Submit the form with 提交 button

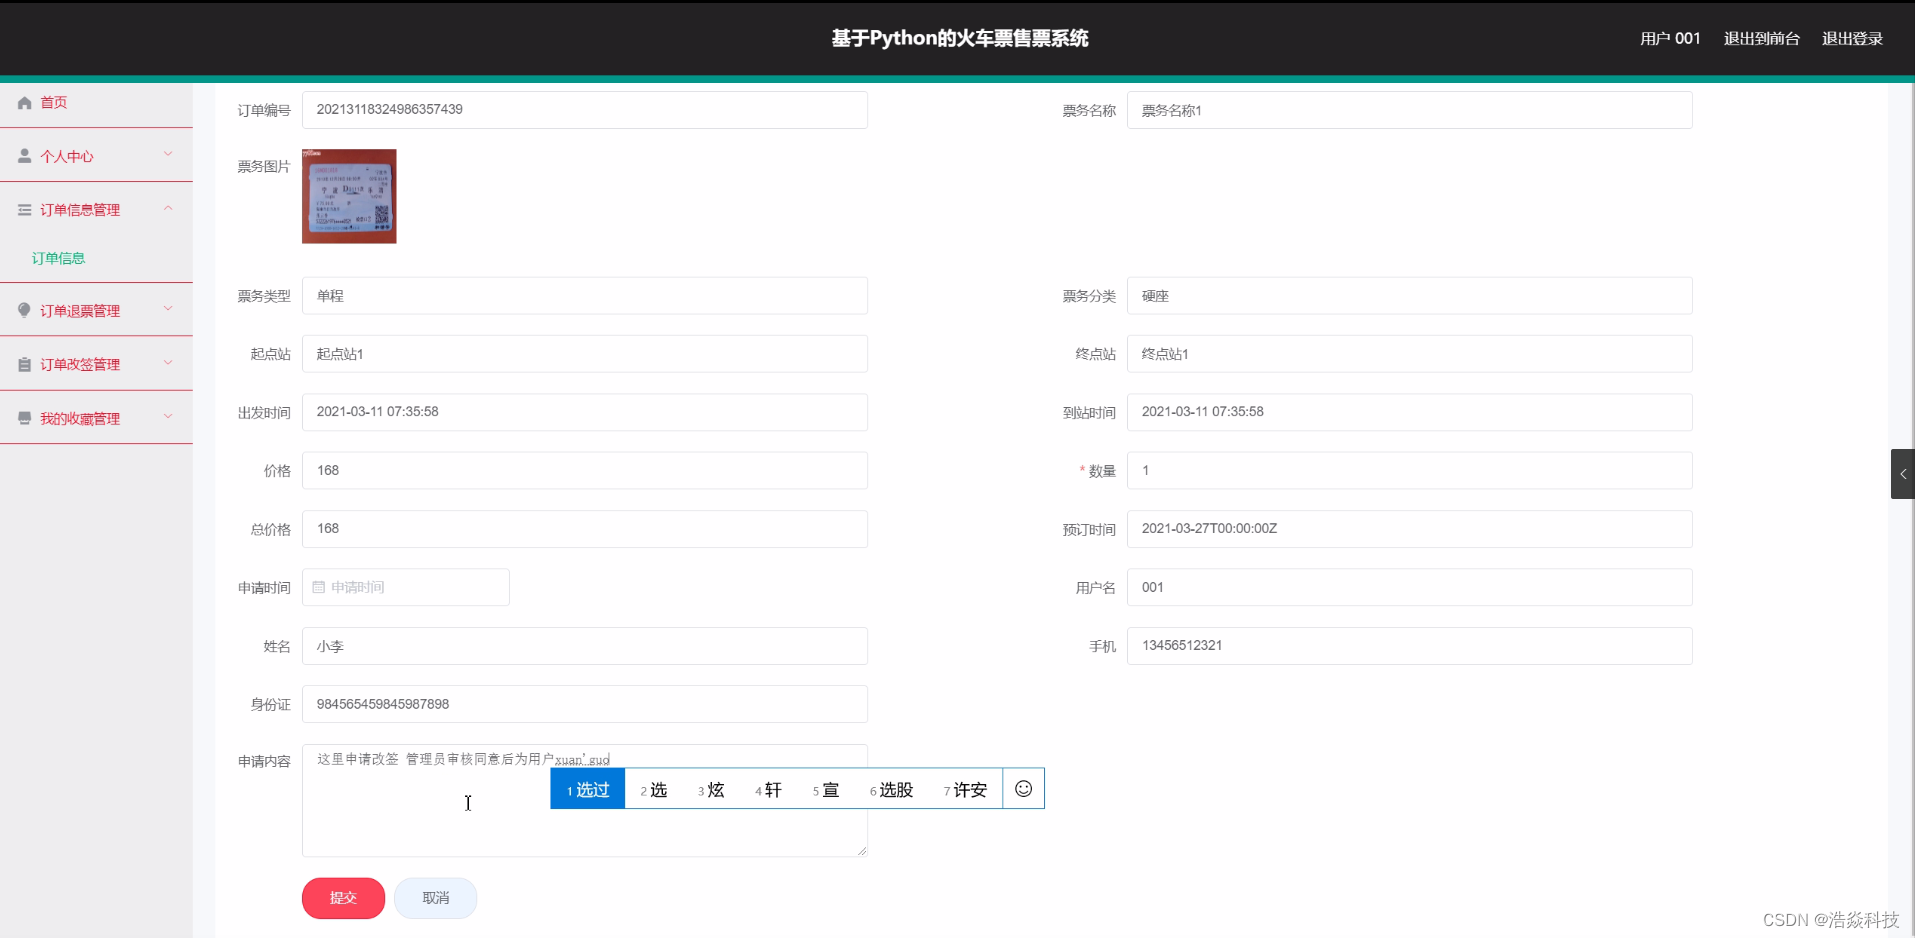[x=343, y=897]
